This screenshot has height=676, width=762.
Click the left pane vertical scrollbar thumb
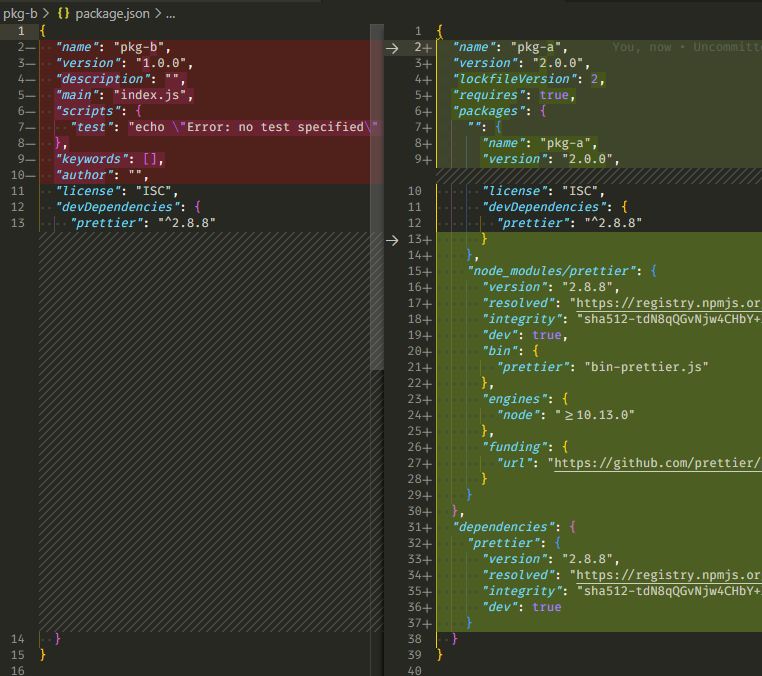point(377,197)
